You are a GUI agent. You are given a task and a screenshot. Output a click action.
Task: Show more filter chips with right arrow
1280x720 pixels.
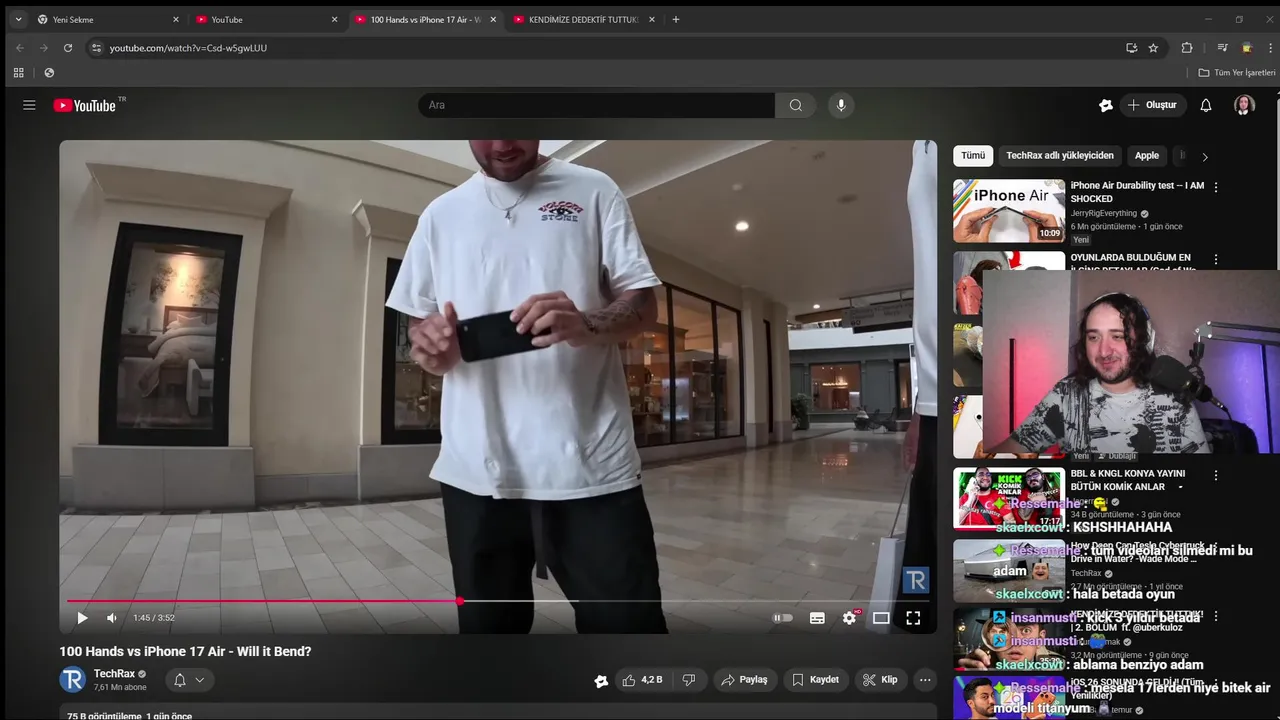1205,157
